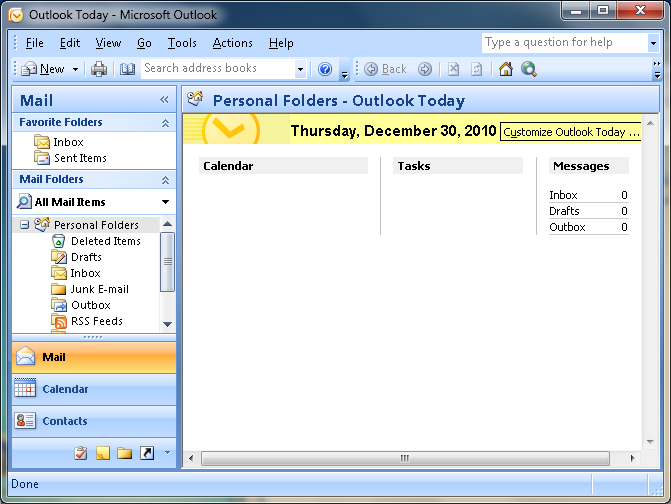This screenshot has width=671, height=504.
Task: Switch to Contacts navigation button
Action: 94,421
